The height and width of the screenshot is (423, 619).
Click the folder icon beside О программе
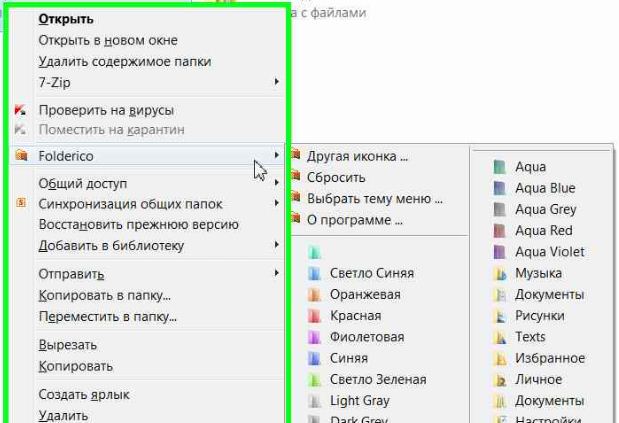[x=296, y=217]
